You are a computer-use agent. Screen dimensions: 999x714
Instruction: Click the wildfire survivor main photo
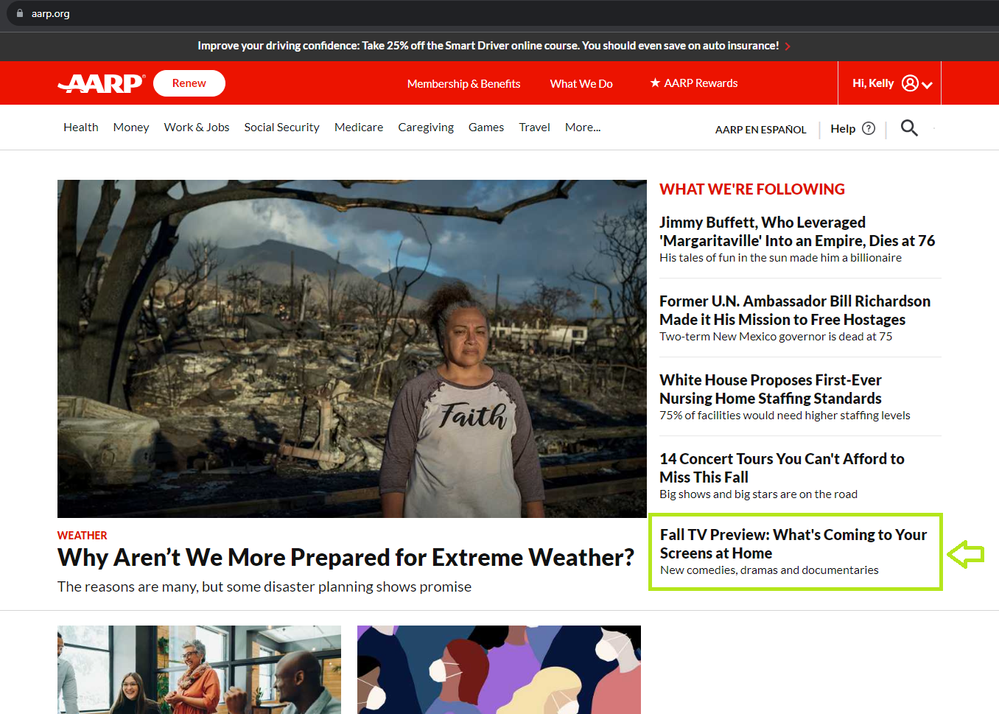coord(352,348)
